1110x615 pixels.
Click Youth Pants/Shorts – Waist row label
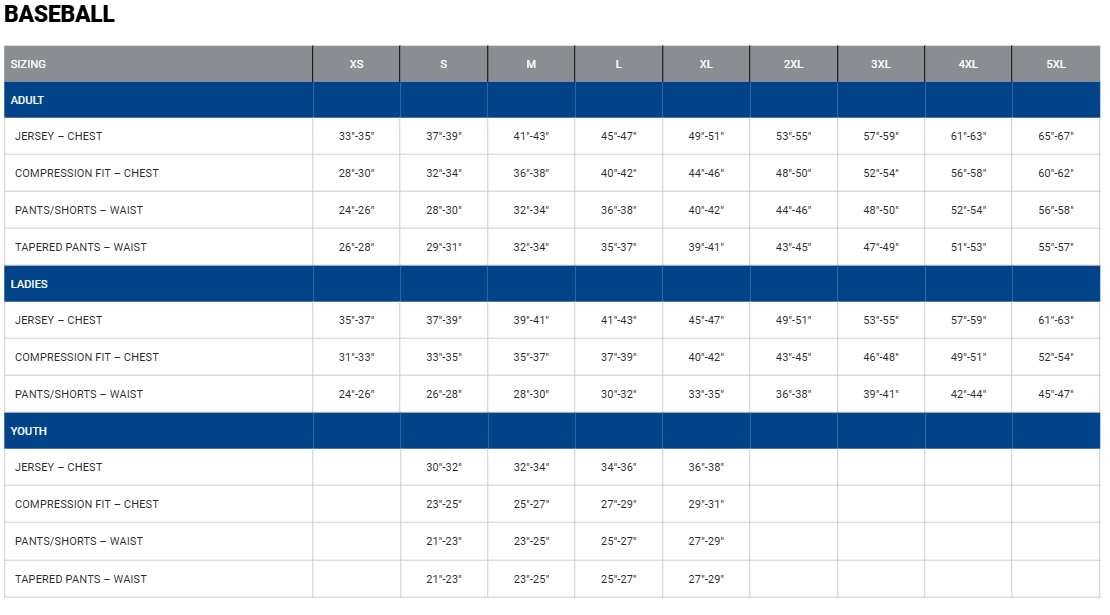[79, 541]
